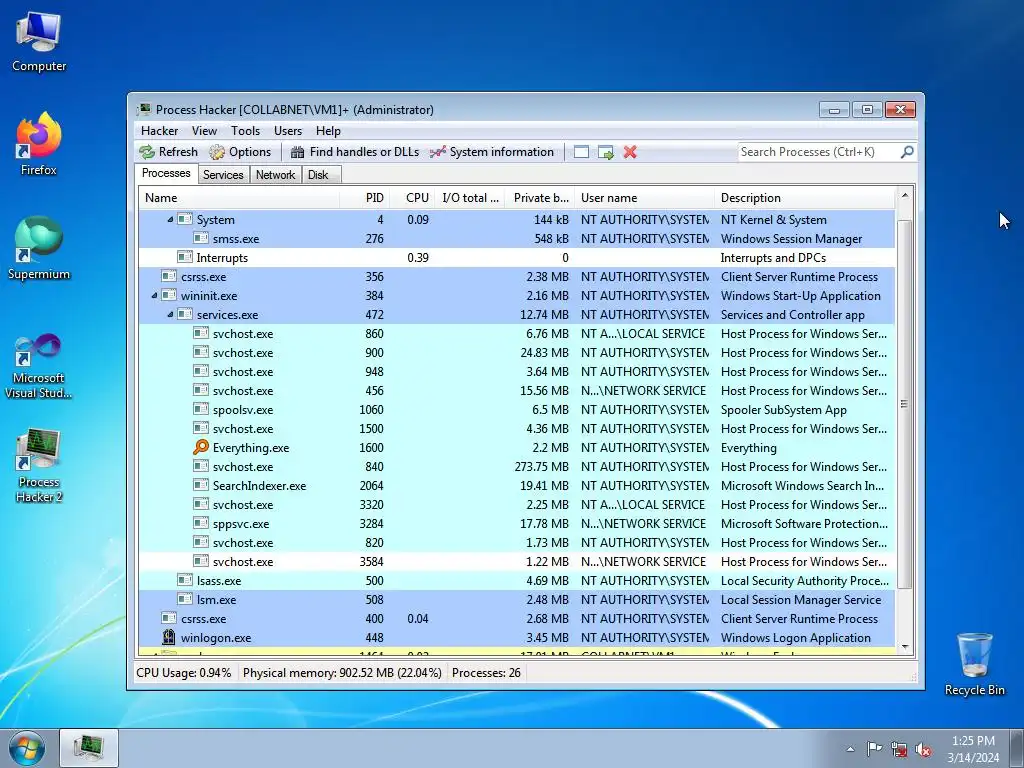Open the Windows Start menu
Screen dimensions: 1024x768
27,748
